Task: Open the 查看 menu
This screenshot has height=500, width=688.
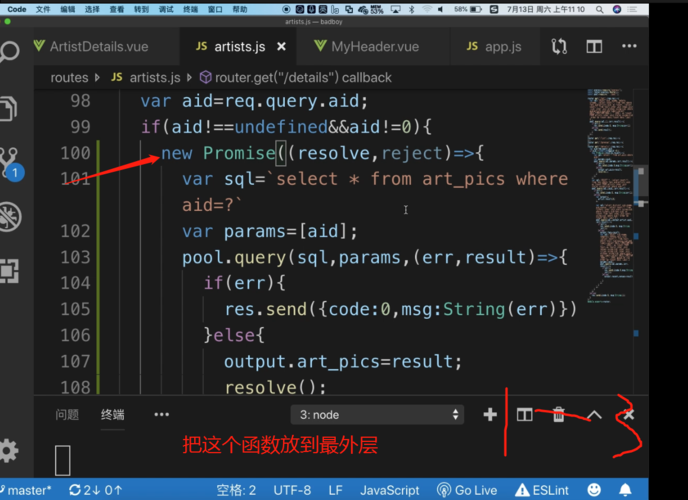Action: pos(116,9)
